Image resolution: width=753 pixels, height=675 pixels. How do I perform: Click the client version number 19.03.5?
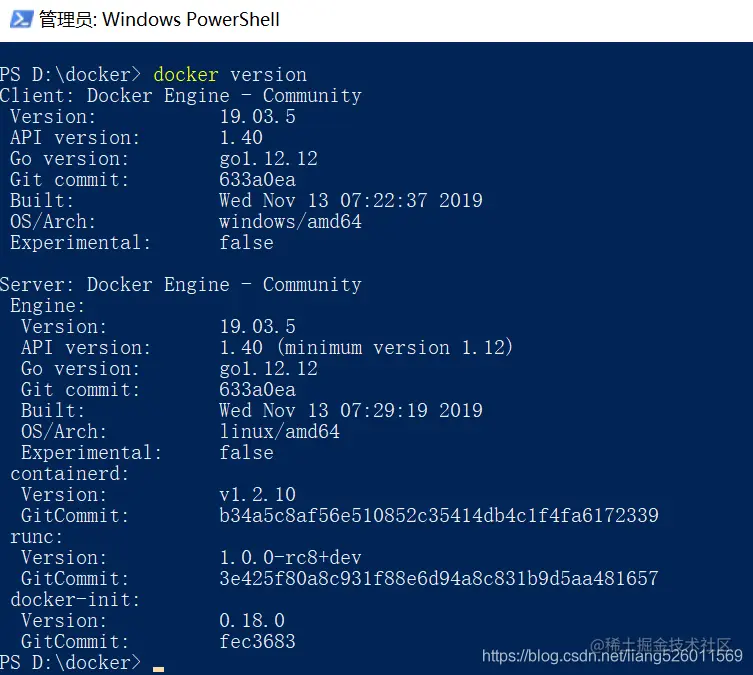pos(257,117)
